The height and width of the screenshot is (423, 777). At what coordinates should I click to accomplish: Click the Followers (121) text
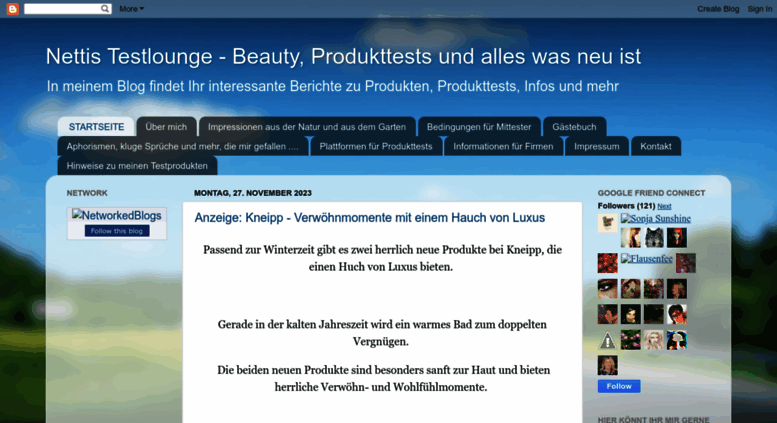point(626,206)
